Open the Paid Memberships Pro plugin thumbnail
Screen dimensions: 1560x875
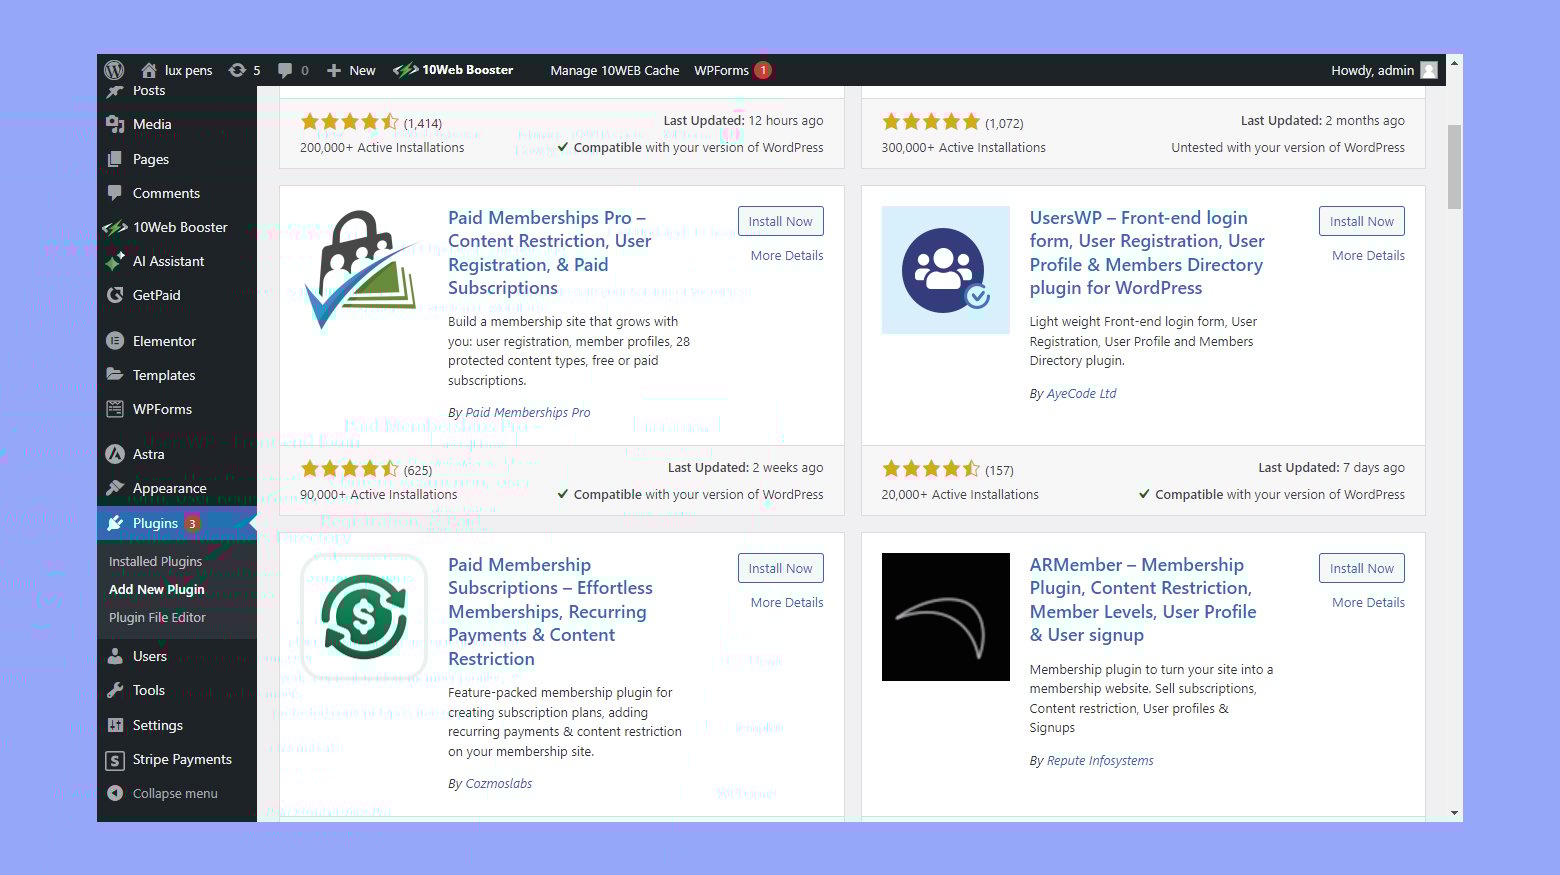point(364,270)
